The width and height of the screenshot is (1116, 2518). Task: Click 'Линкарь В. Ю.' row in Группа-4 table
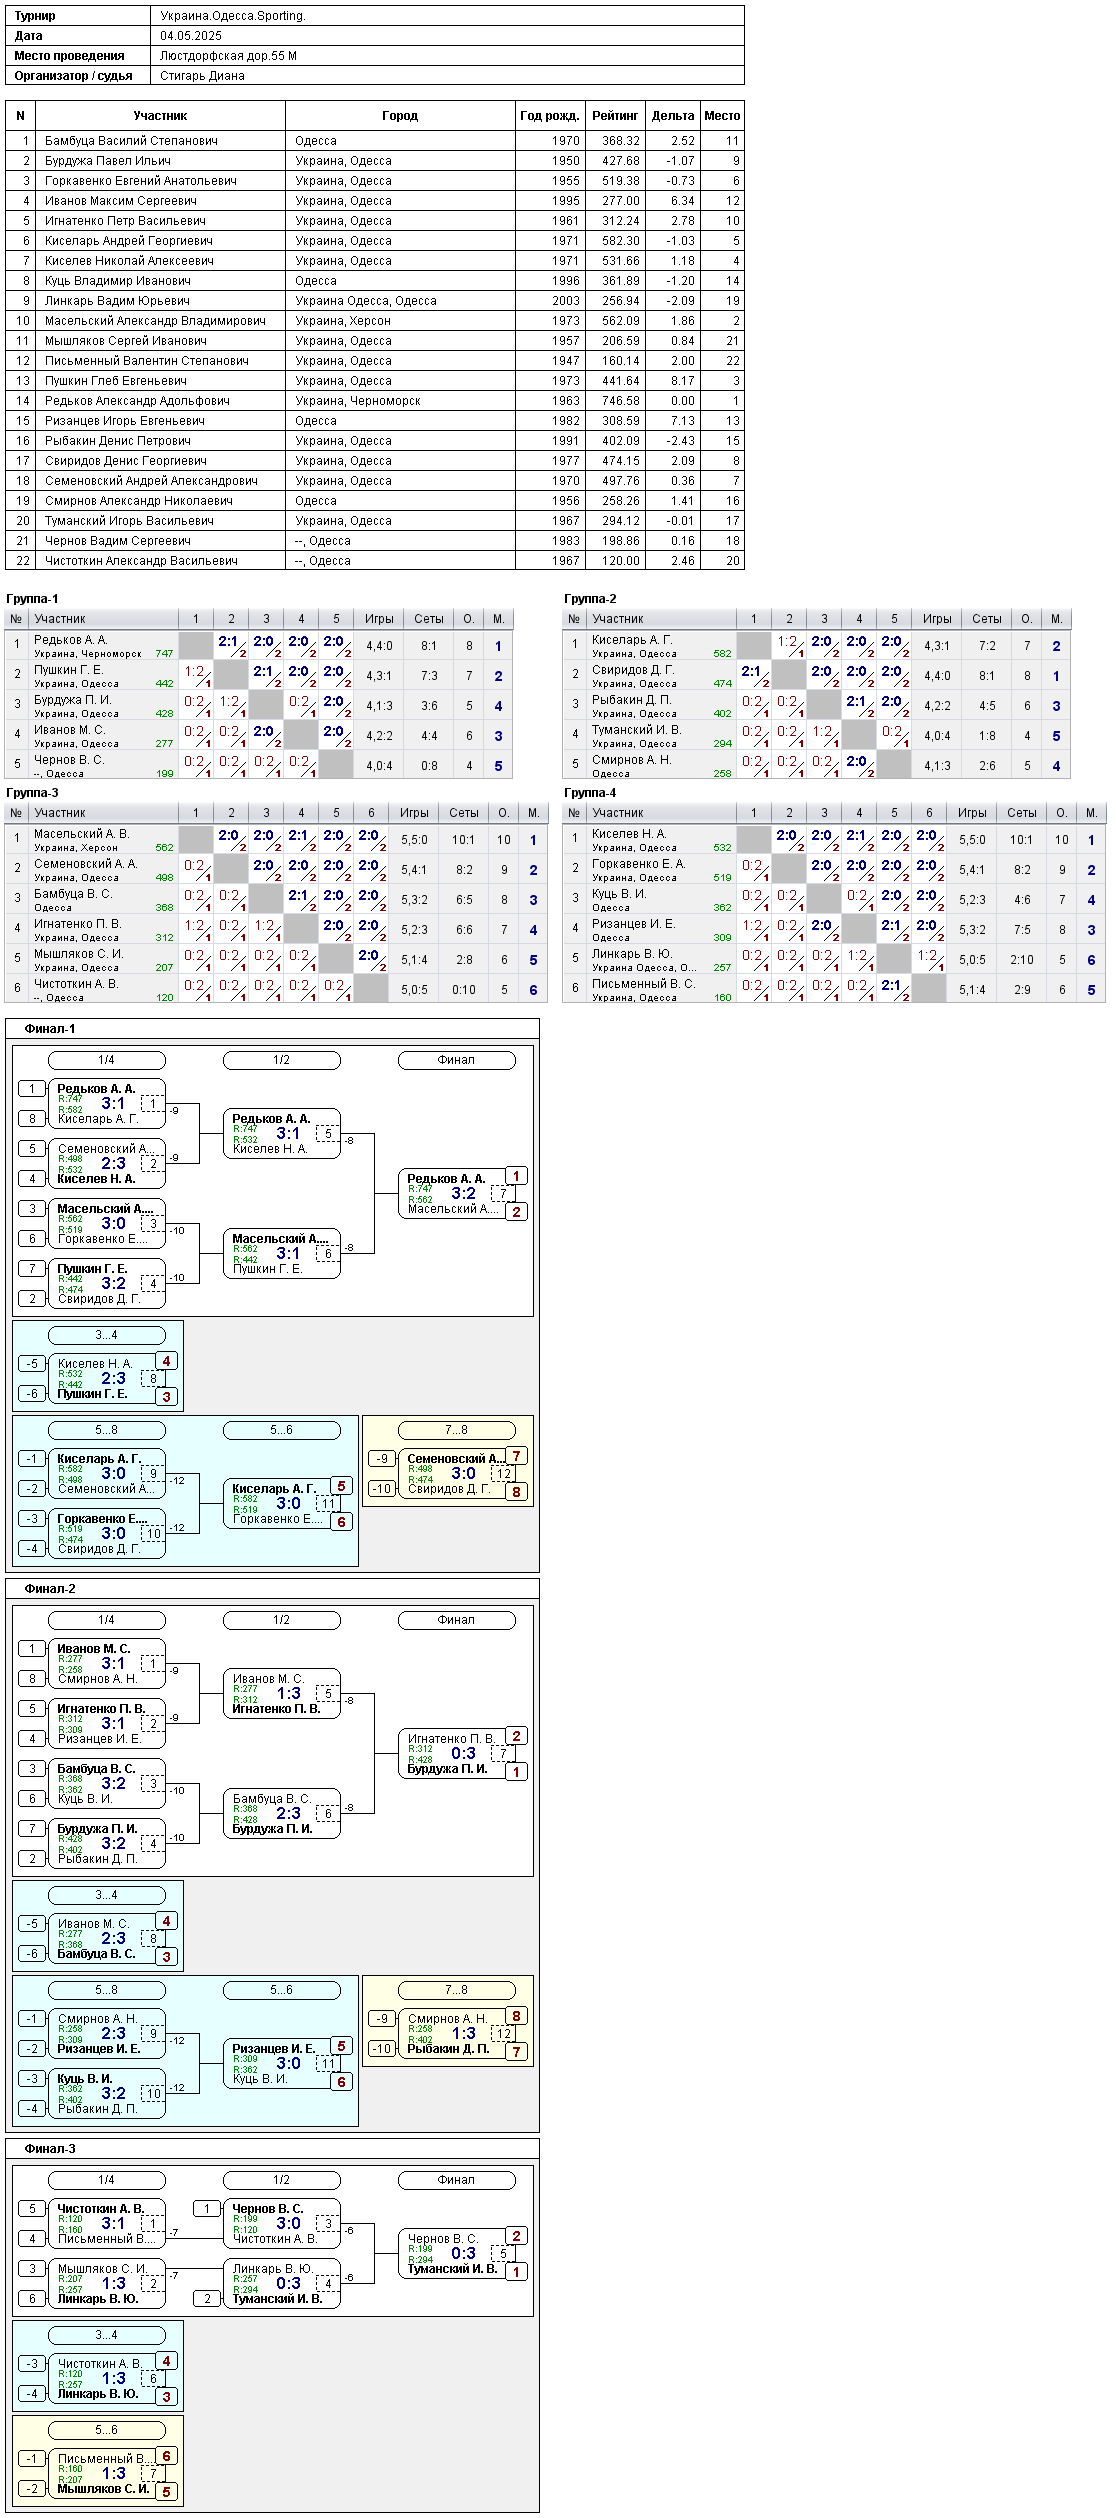[x=834, y=960]
